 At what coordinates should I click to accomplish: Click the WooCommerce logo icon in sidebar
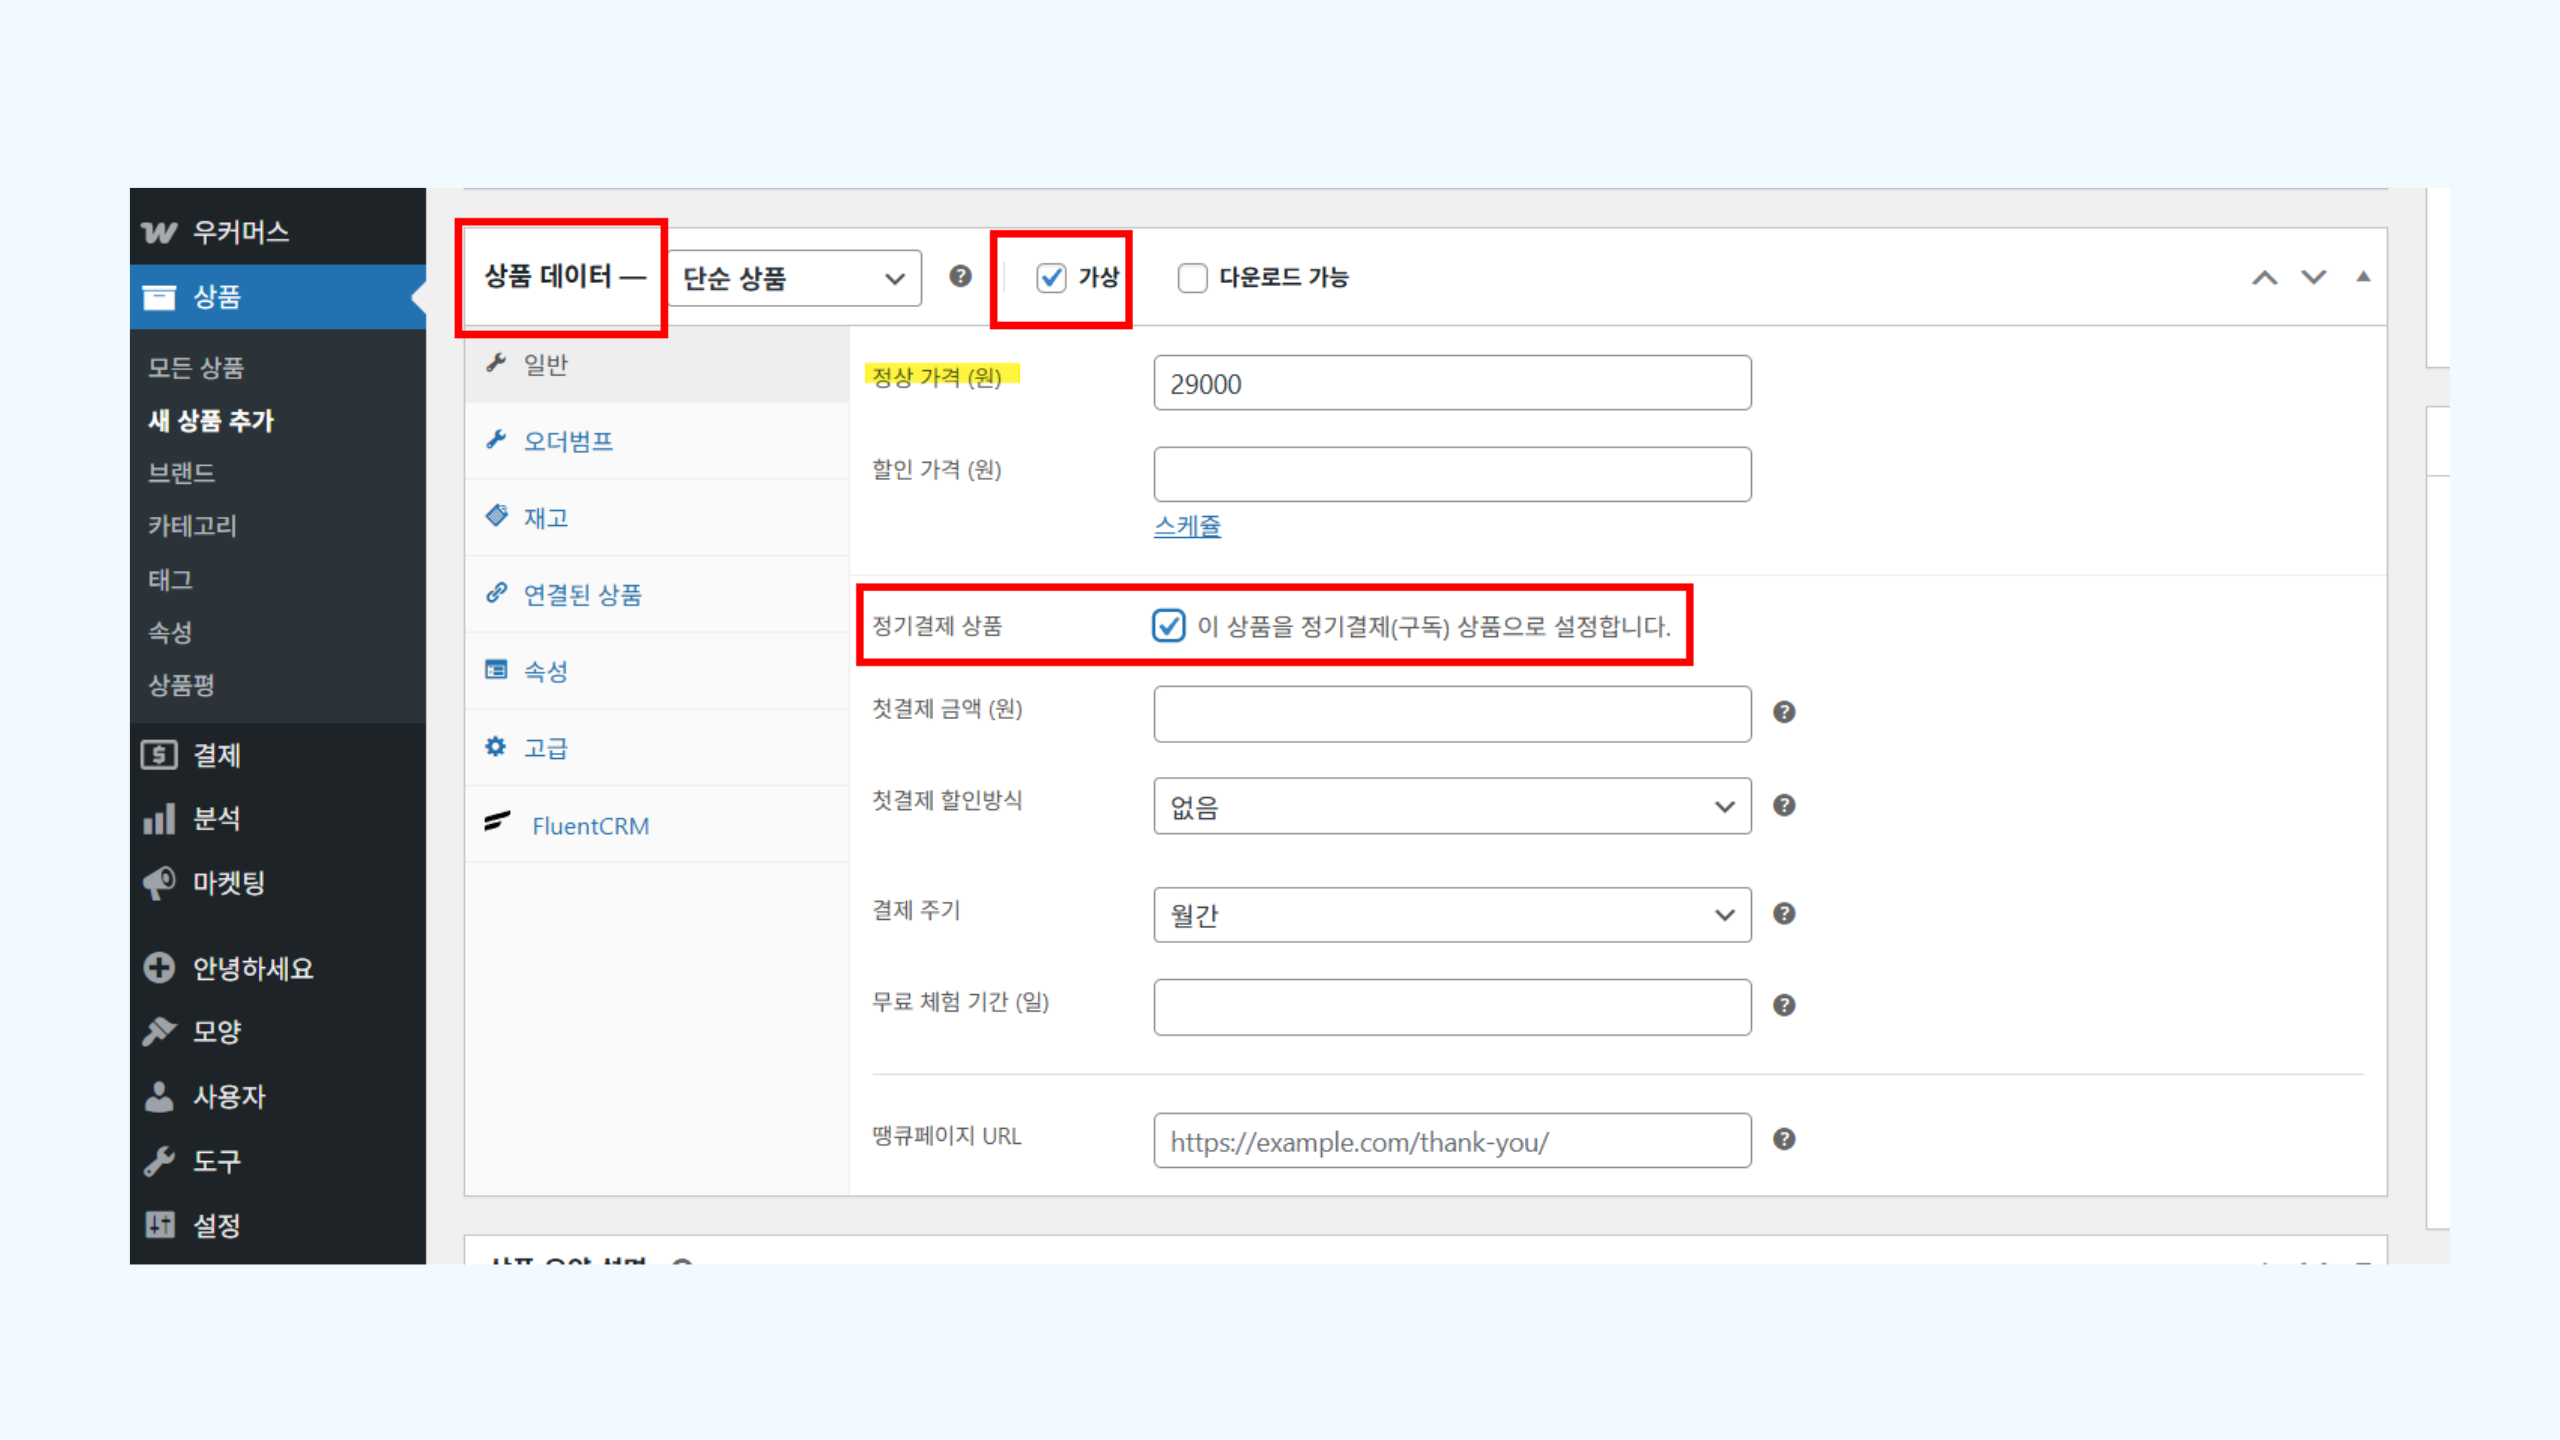coord(159,232)
